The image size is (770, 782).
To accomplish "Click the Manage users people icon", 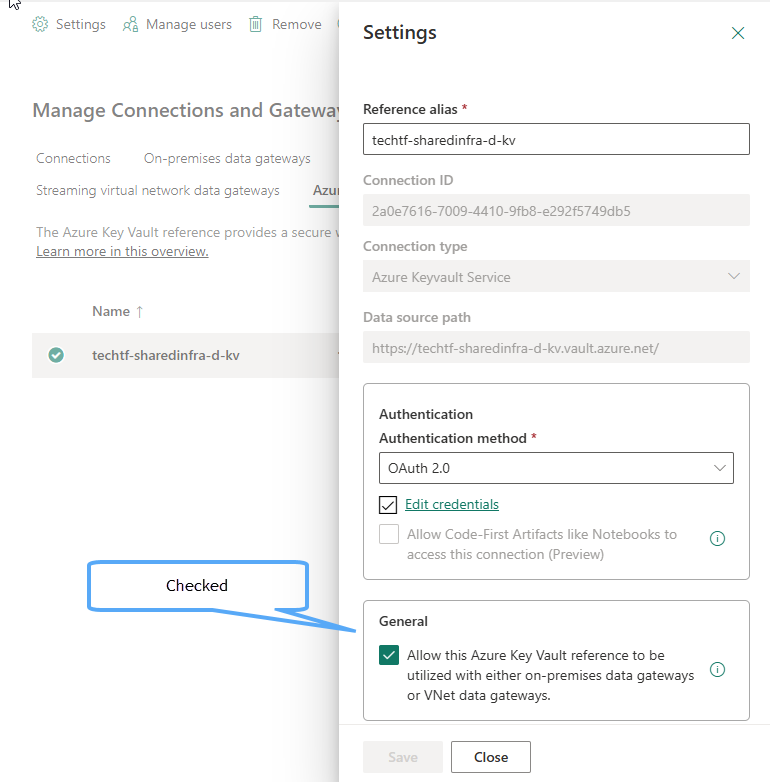I will 130,24.
